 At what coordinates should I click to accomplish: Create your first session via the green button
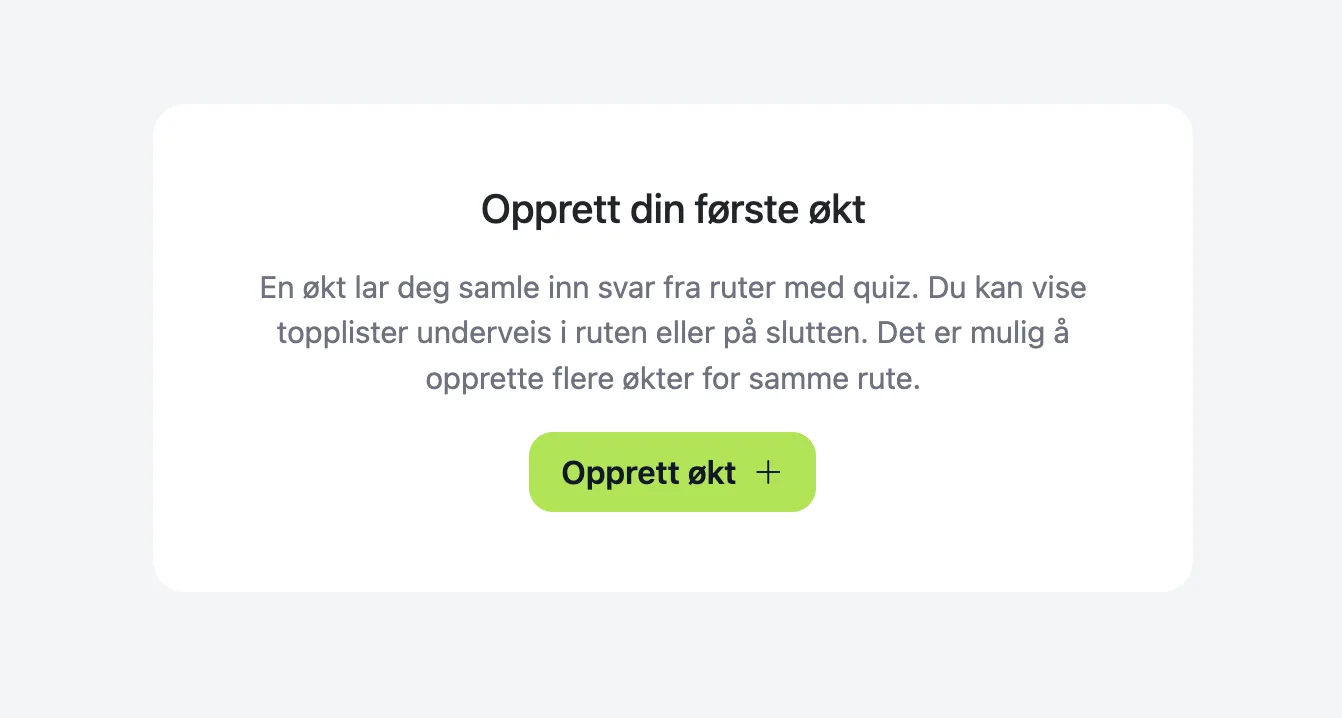672,472
